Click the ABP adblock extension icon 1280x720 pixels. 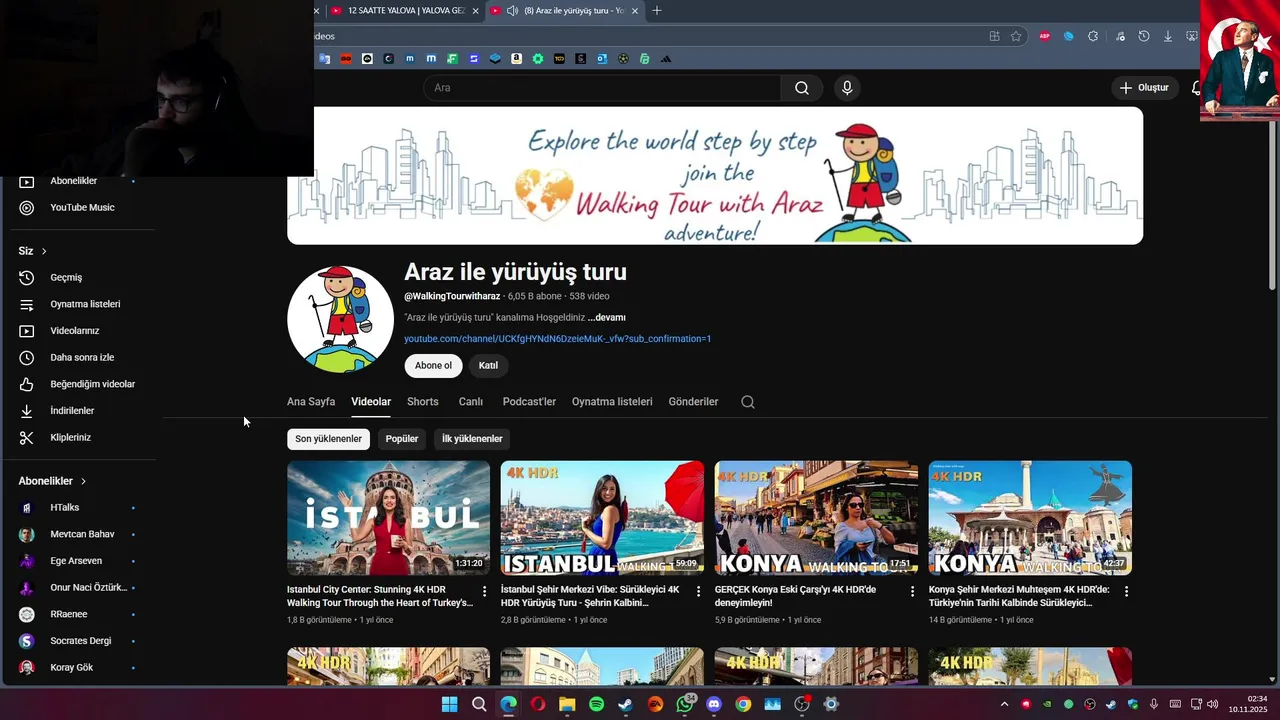pos(1044,36)
